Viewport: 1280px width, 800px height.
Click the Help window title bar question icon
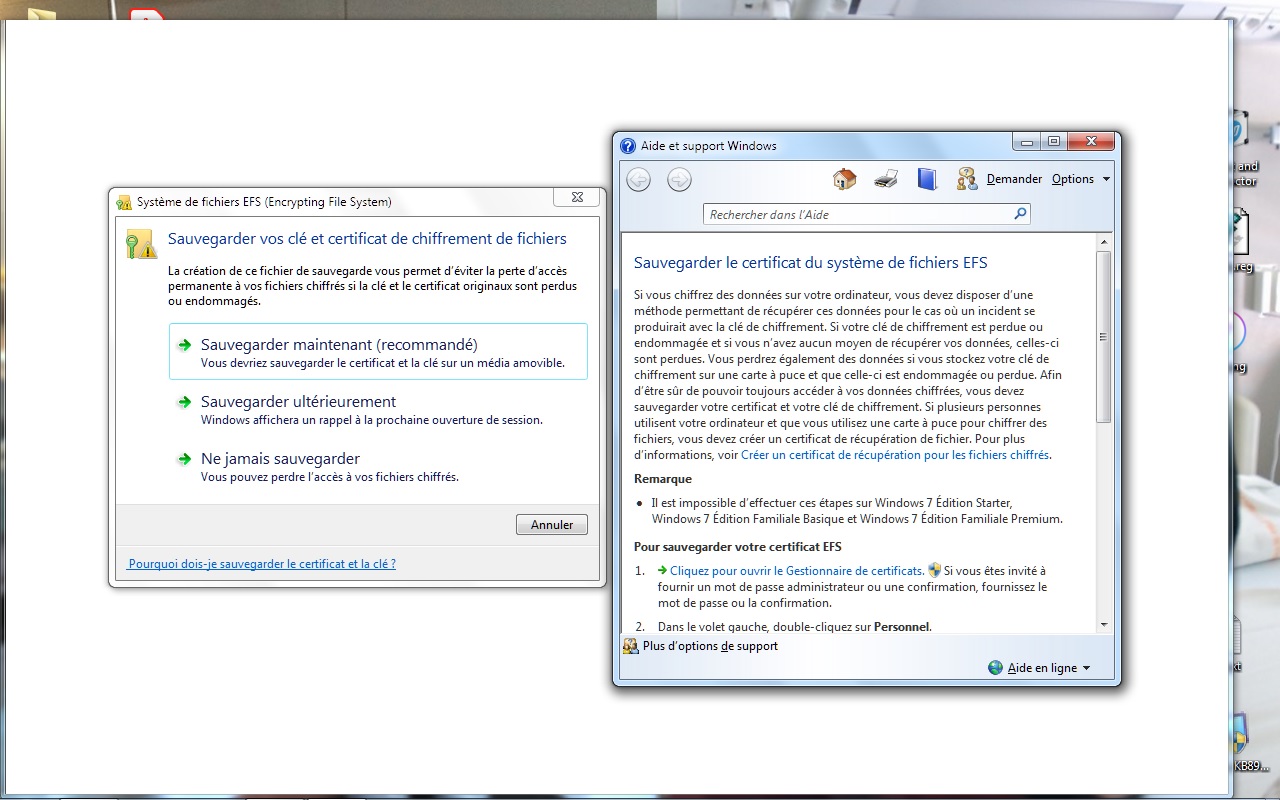click(628, 146)
